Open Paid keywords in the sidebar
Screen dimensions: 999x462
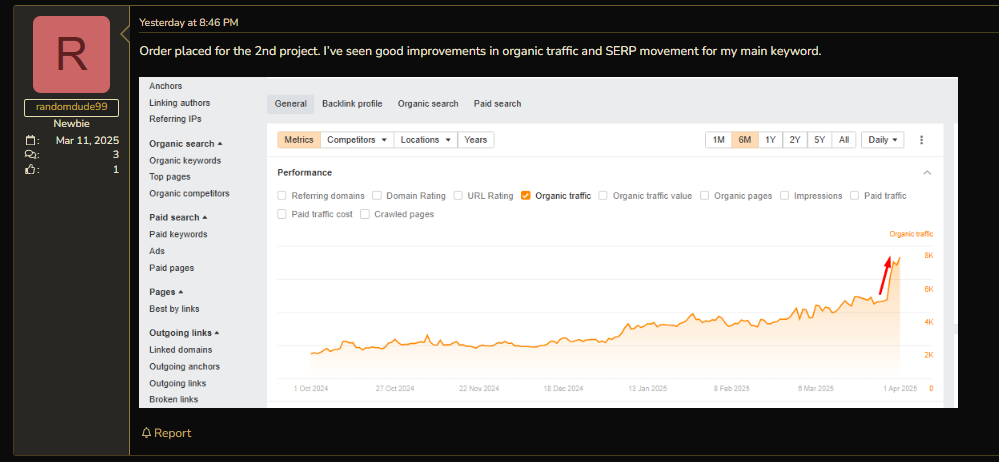[x=178, y=234]
